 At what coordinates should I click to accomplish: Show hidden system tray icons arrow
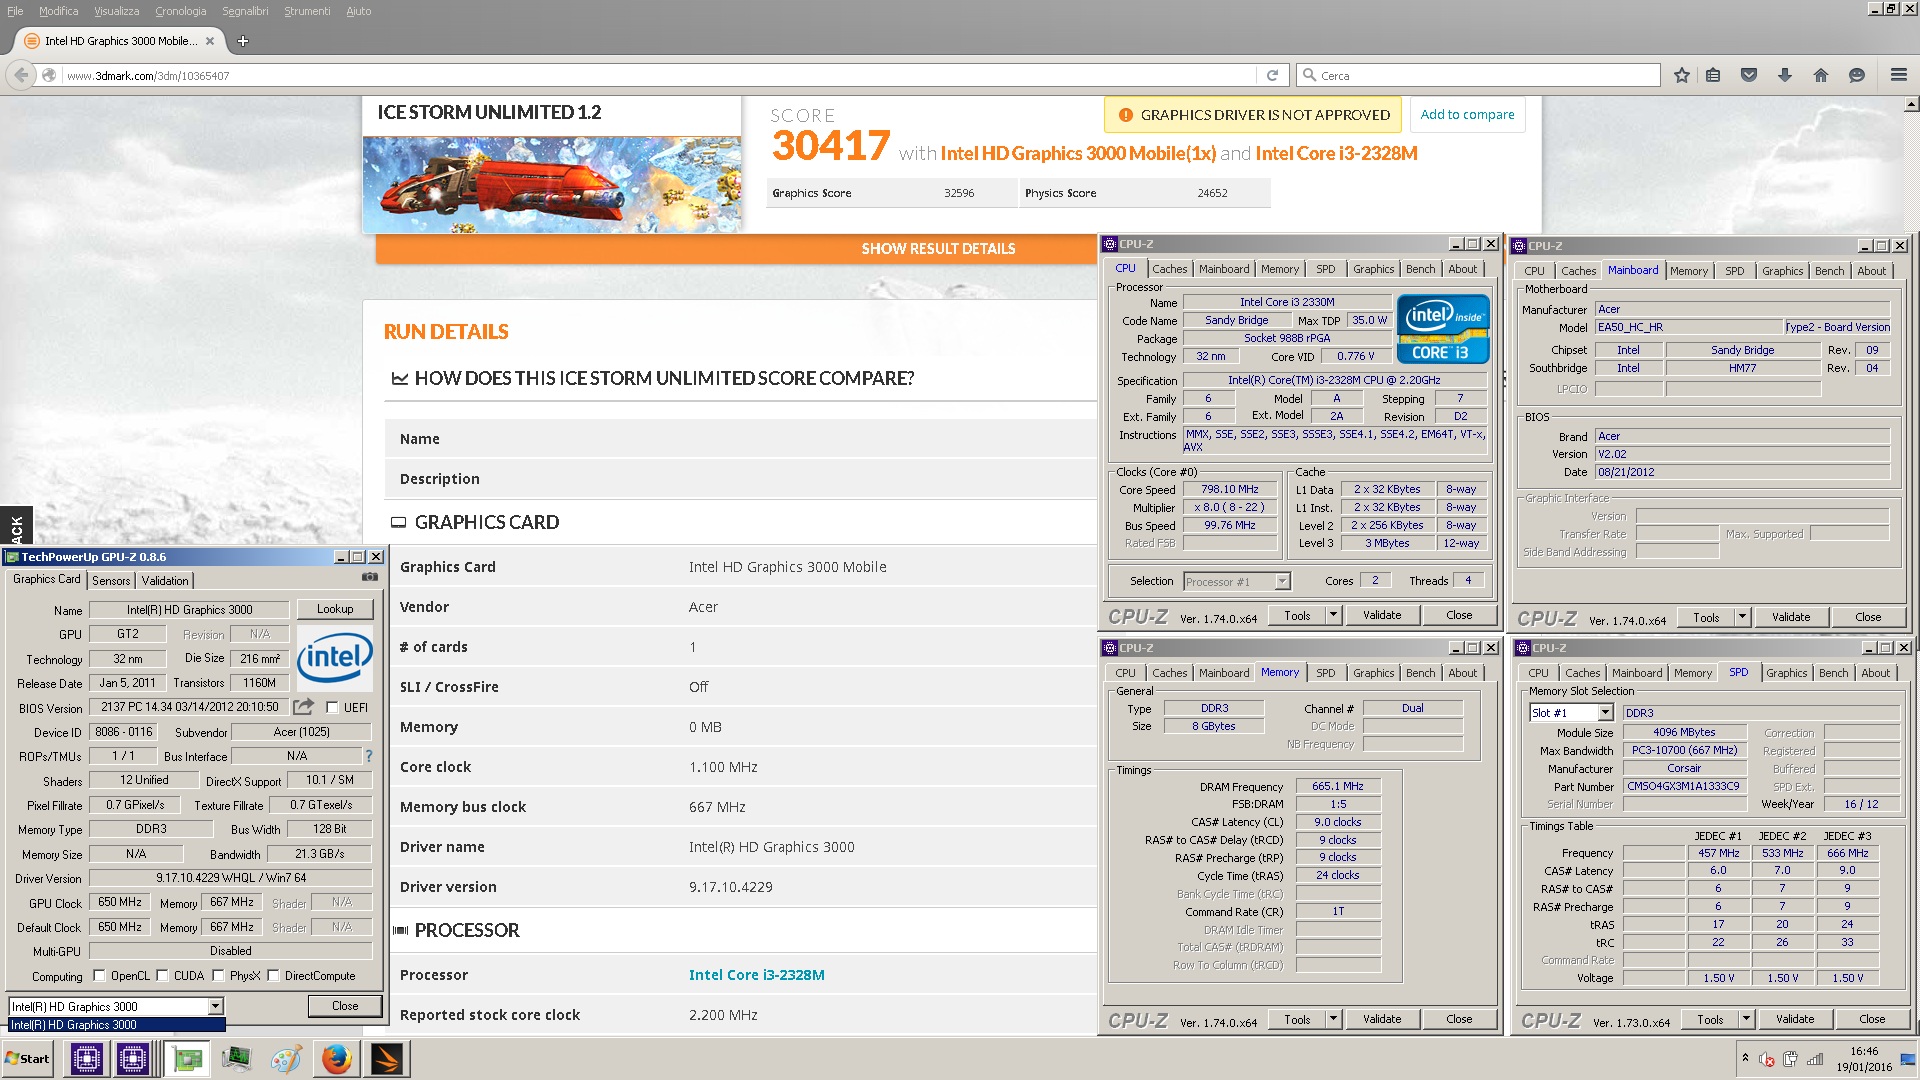pos(1745,1058)
